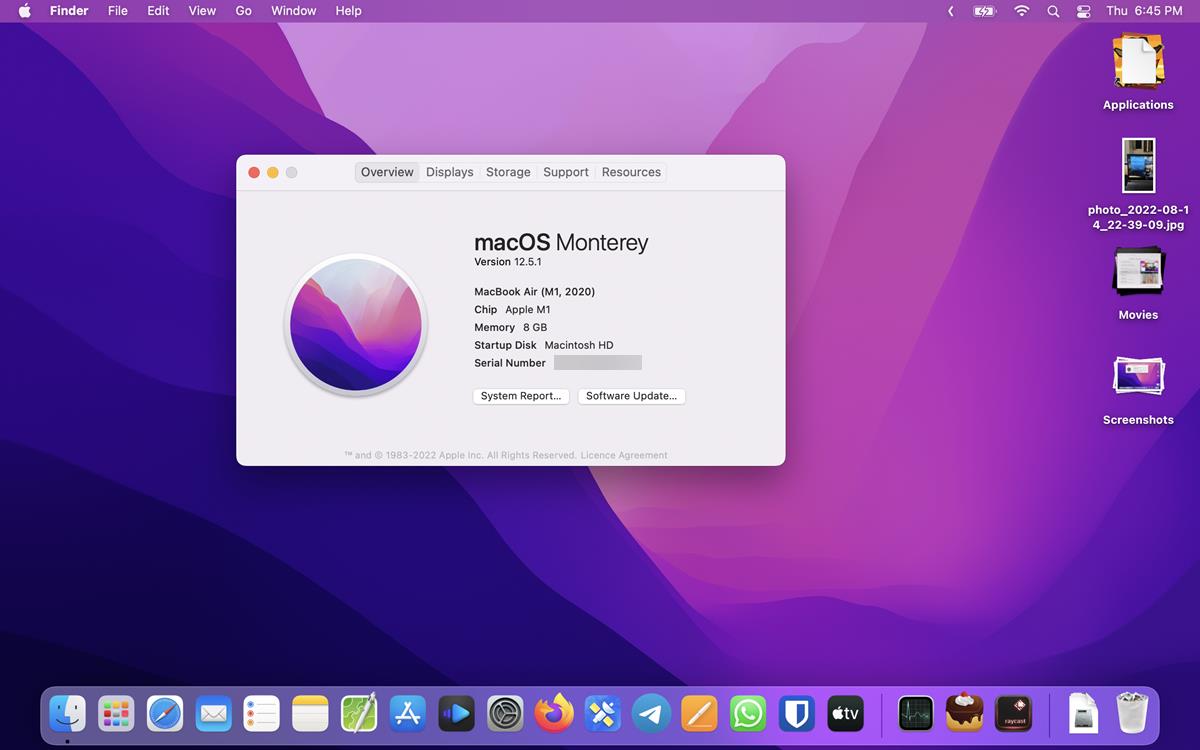Open the App Store from the Dock
The image size is (1200, 750).
[x=408, y=713]
